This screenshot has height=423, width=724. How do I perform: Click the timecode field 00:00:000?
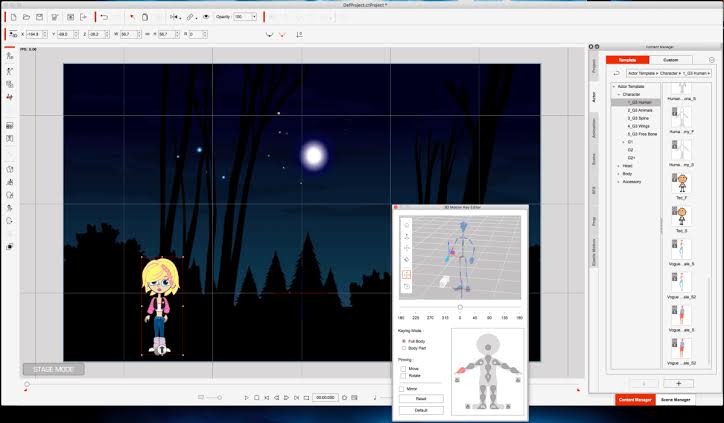[326, 398]
